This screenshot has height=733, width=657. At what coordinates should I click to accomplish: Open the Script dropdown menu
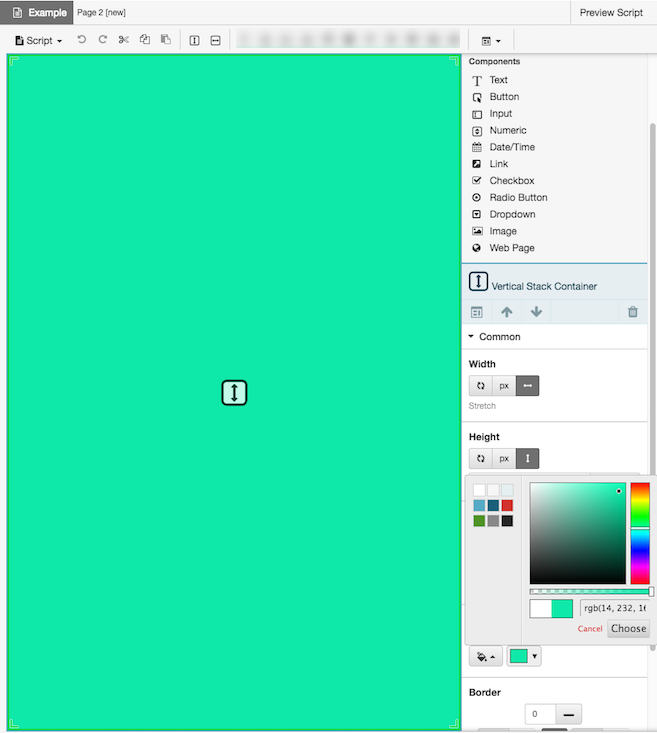pos(39,41)
